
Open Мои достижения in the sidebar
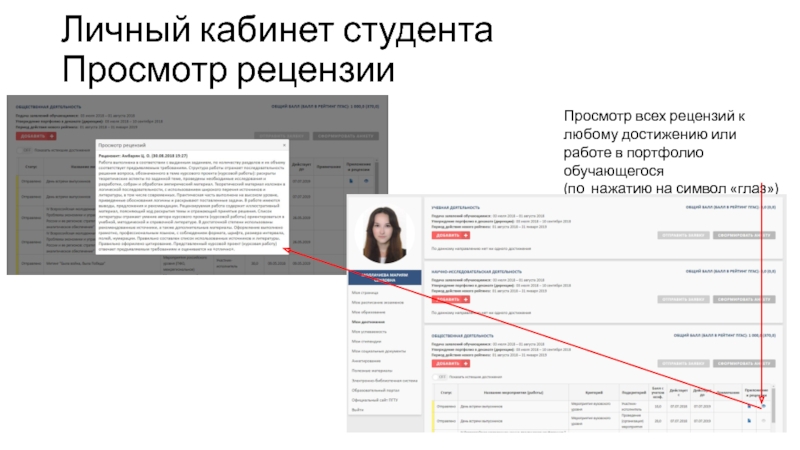click(370, 323)
